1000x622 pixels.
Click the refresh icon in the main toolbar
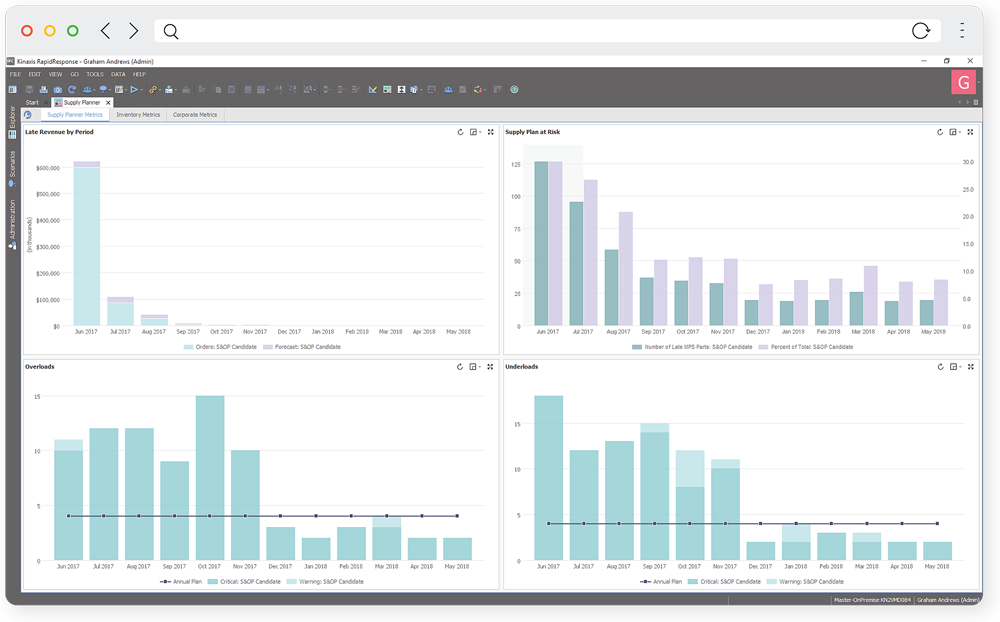click(71, 89)
